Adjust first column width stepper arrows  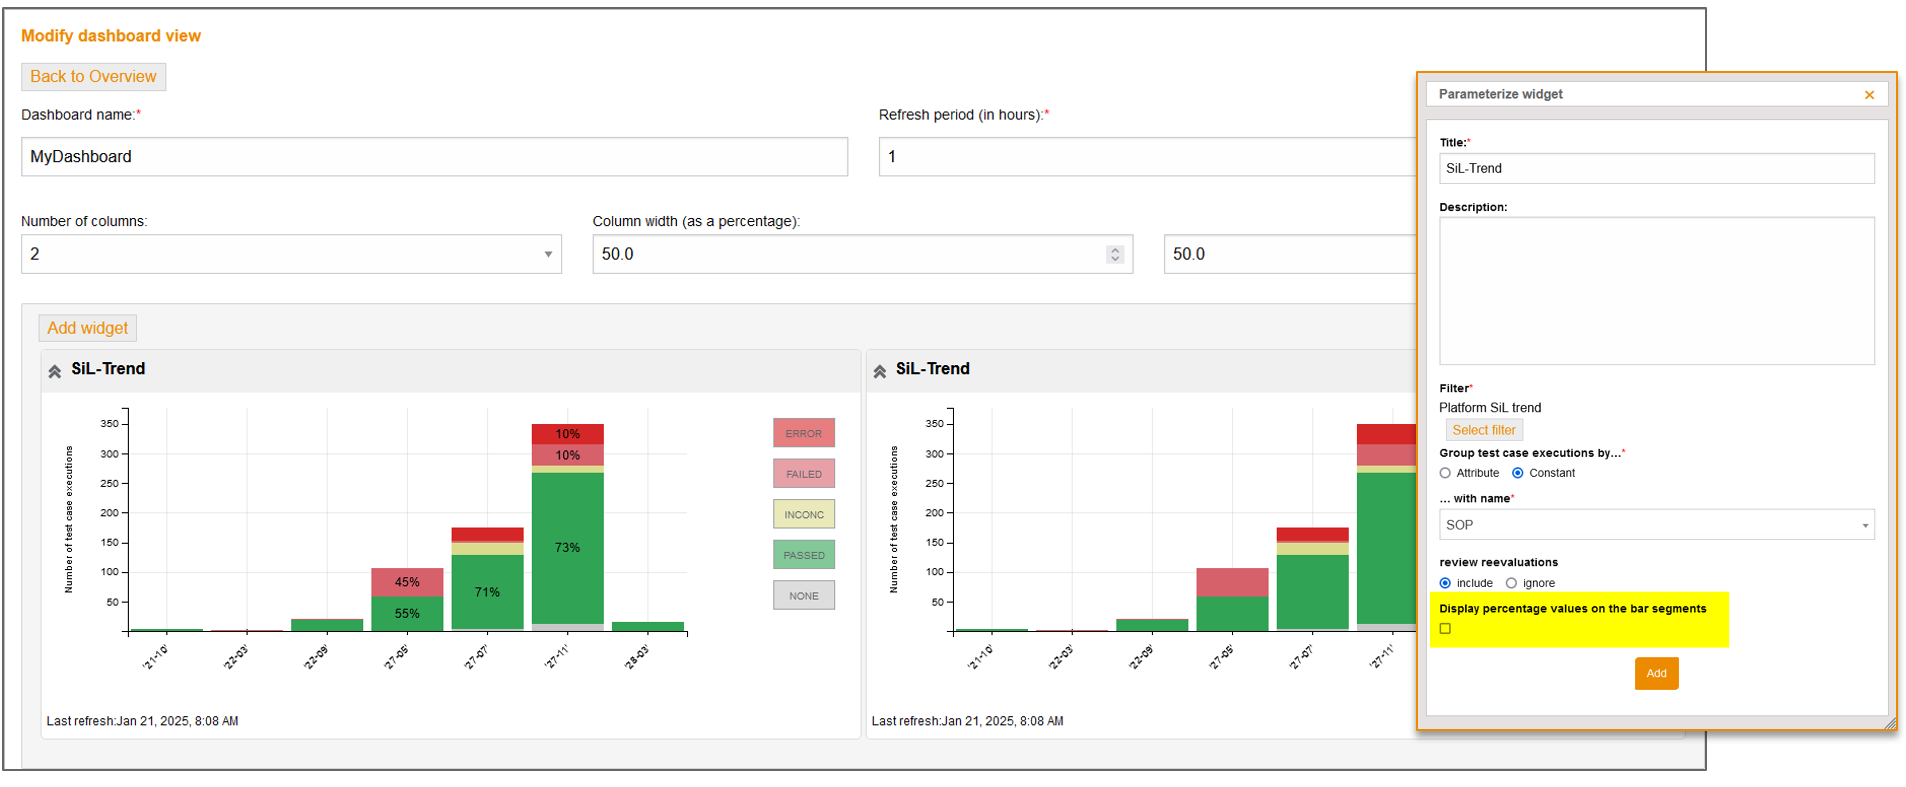click(x=1115, y=254)
